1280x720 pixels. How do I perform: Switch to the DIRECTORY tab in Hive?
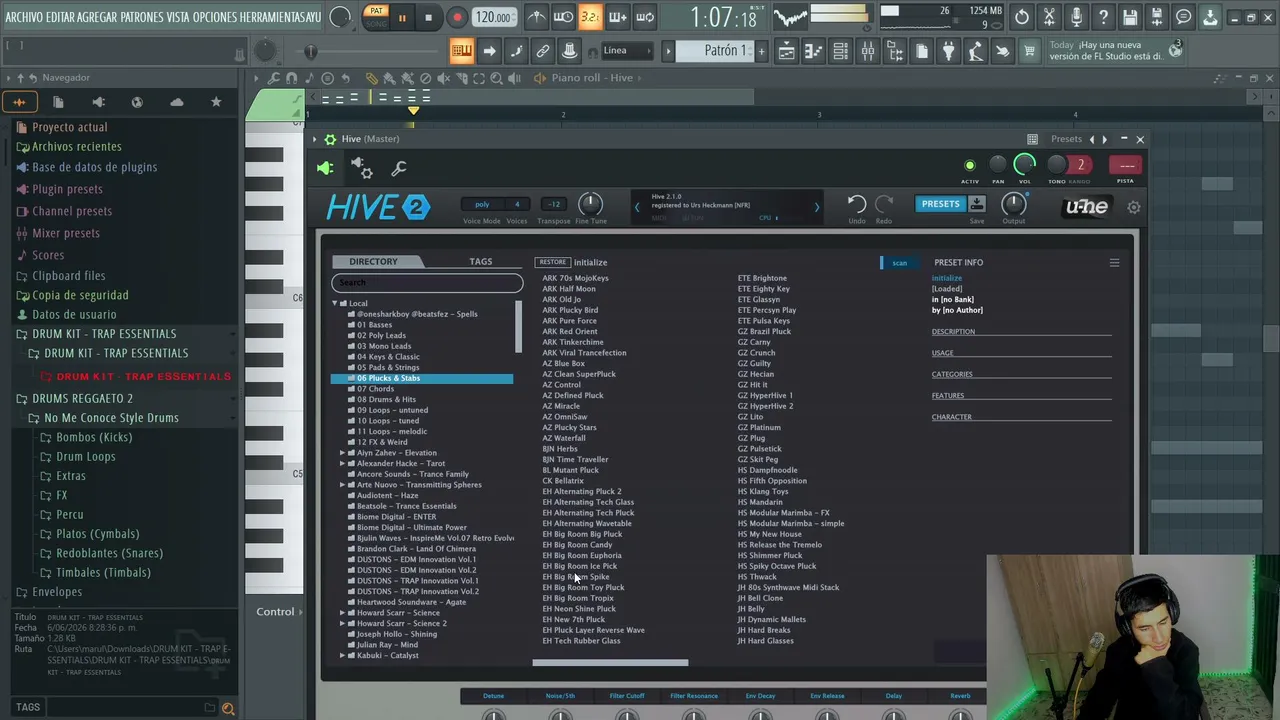[373, 262]
